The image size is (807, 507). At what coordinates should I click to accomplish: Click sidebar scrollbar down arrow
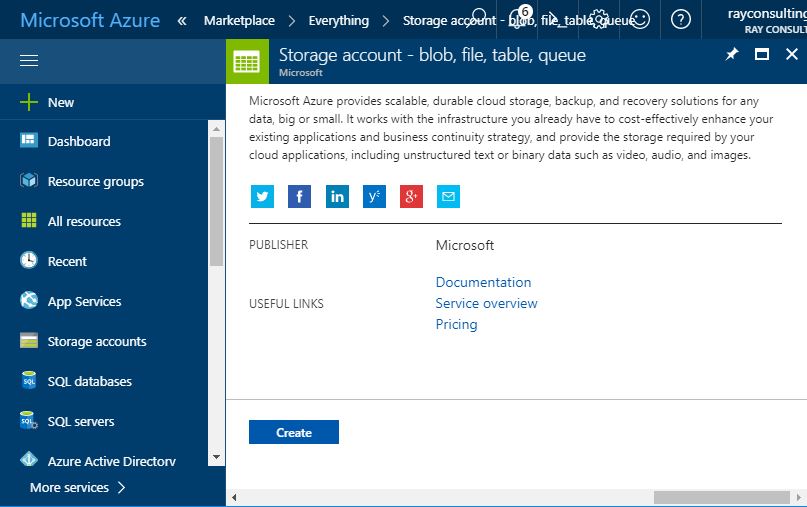pos(216,457)
